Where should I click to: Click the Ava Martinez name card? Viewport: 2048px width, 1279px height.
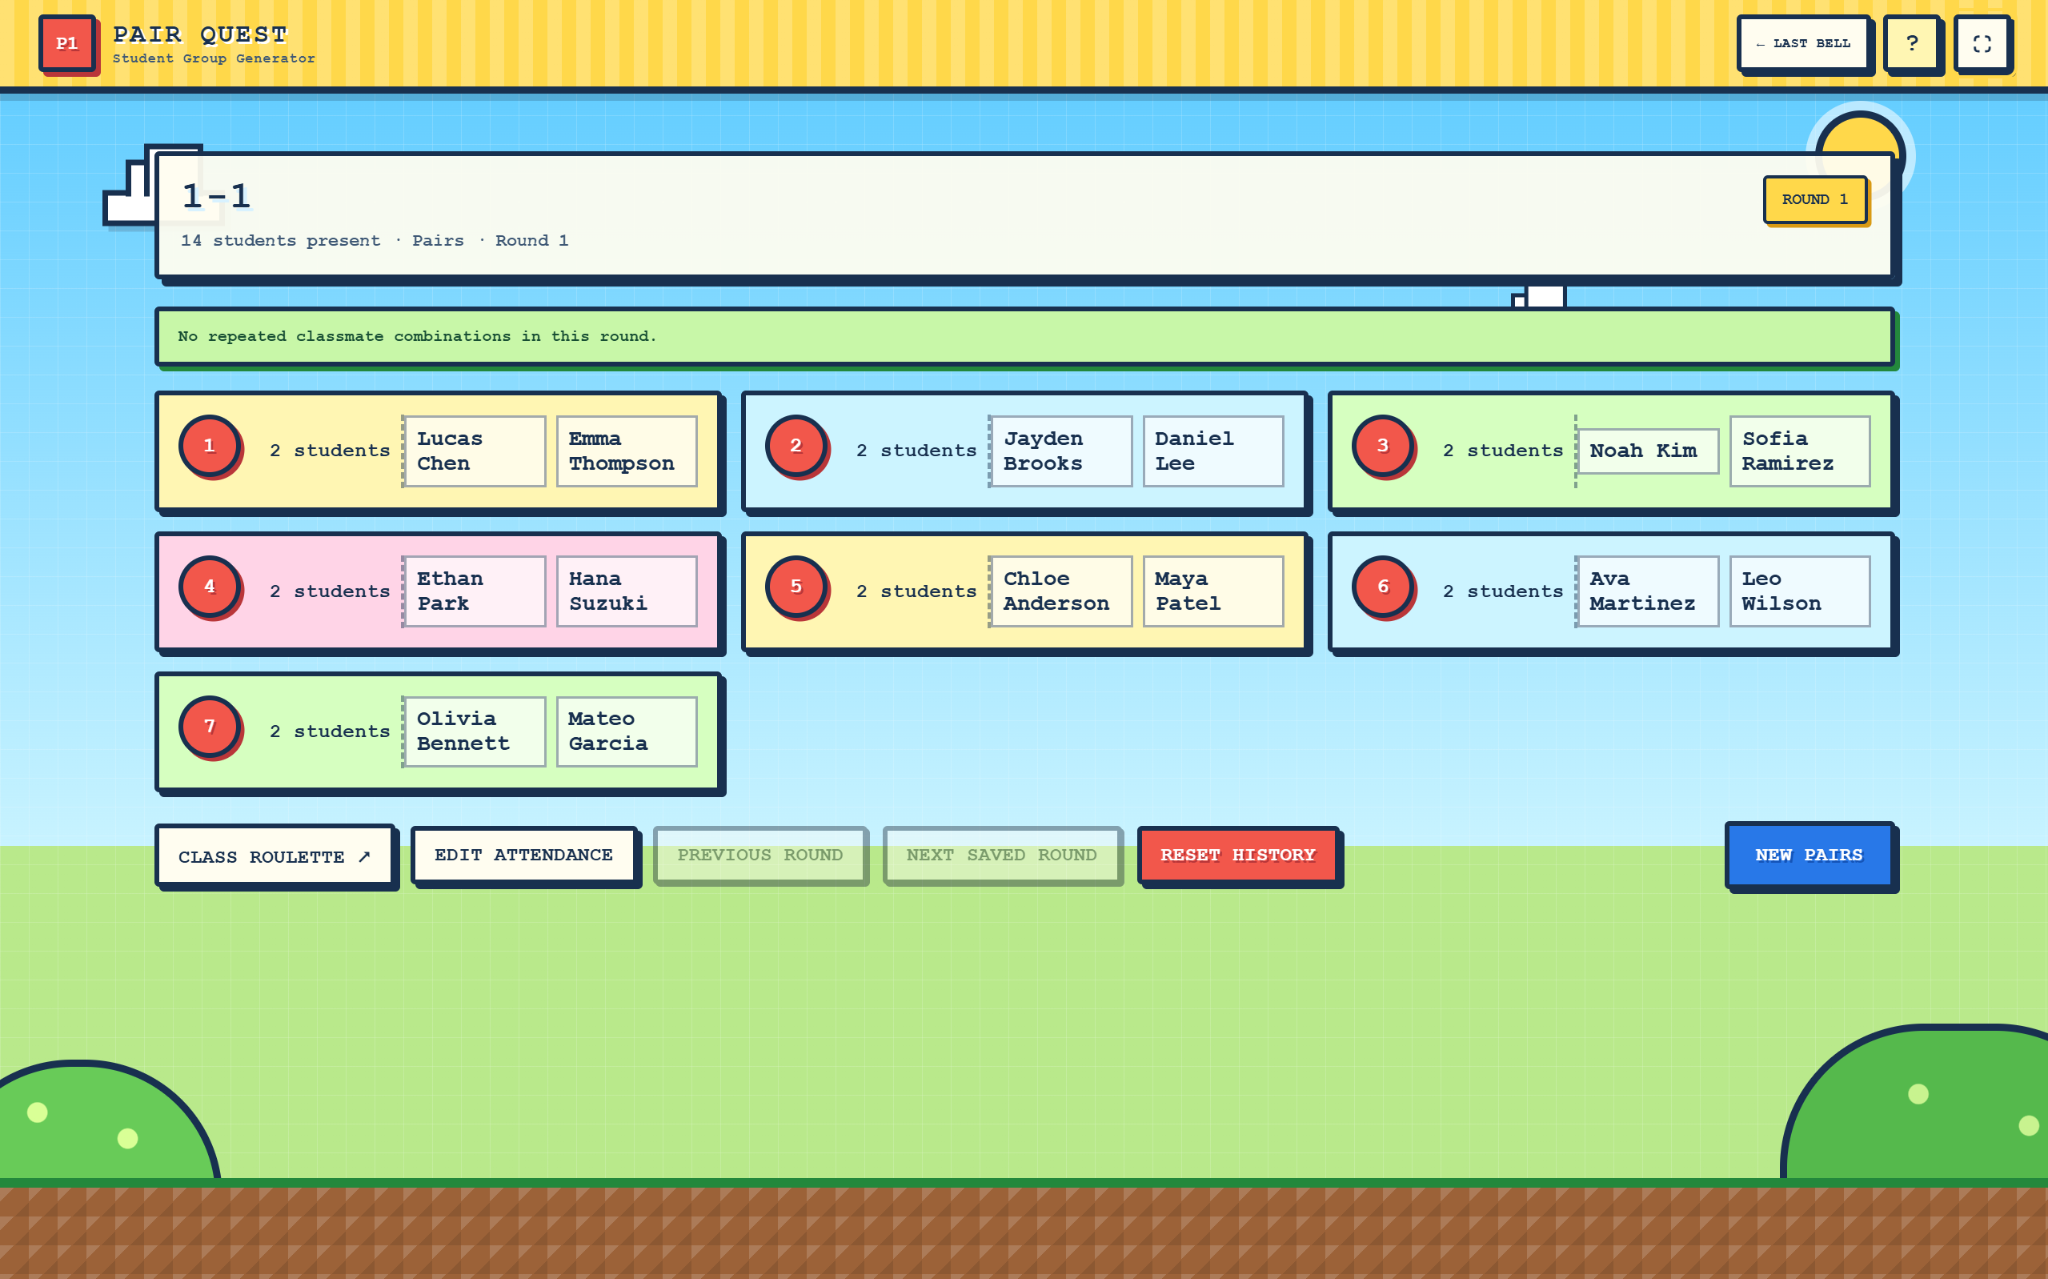(1648, 591)
